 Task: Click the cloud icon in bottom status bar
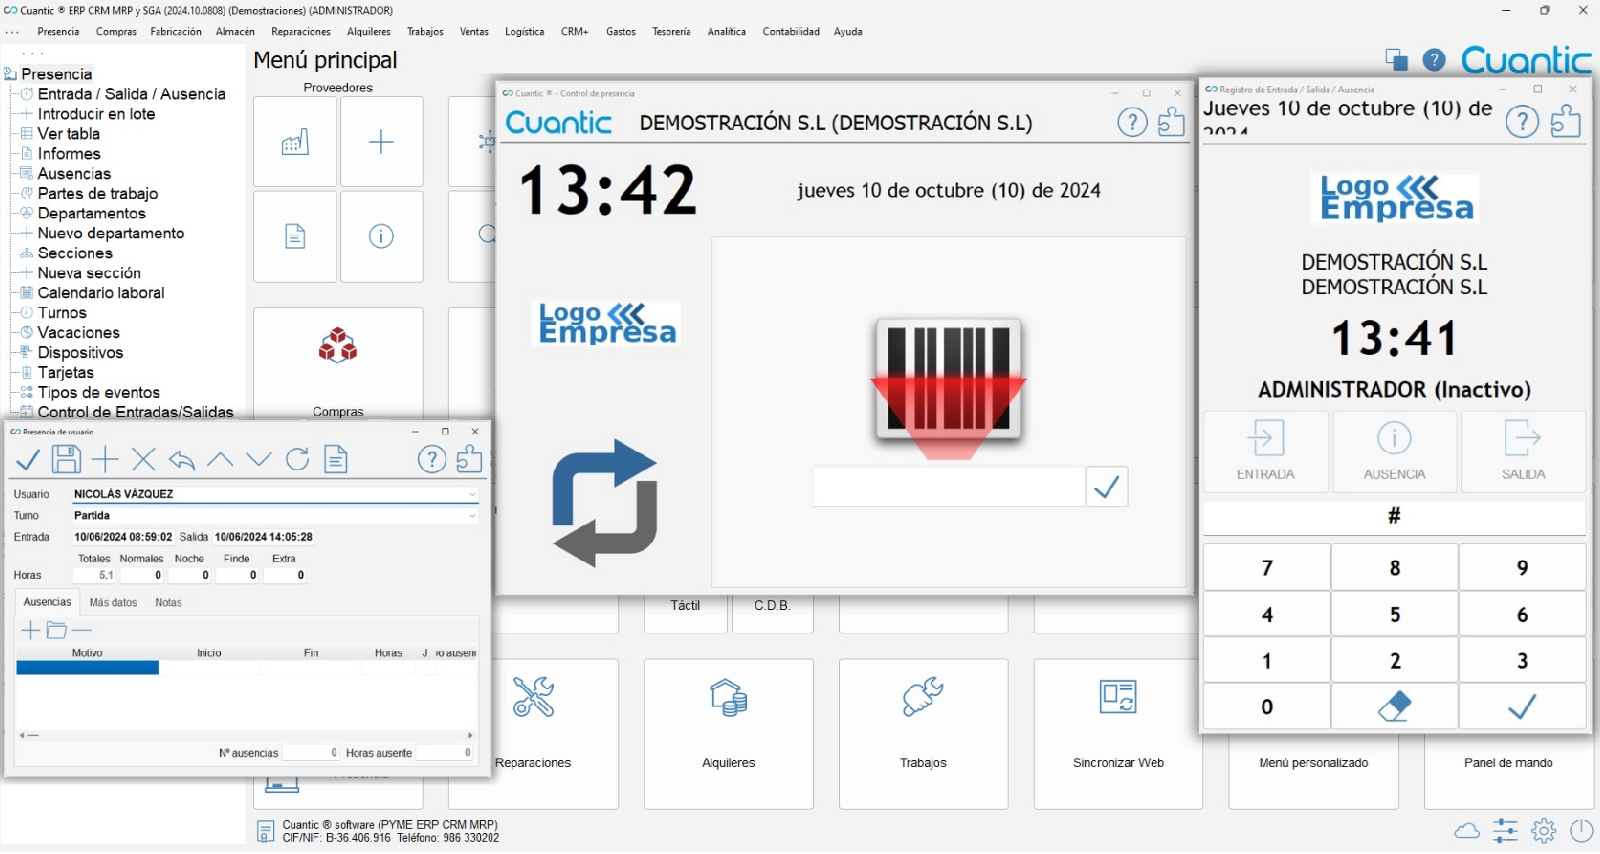(x=1467, y=830)
